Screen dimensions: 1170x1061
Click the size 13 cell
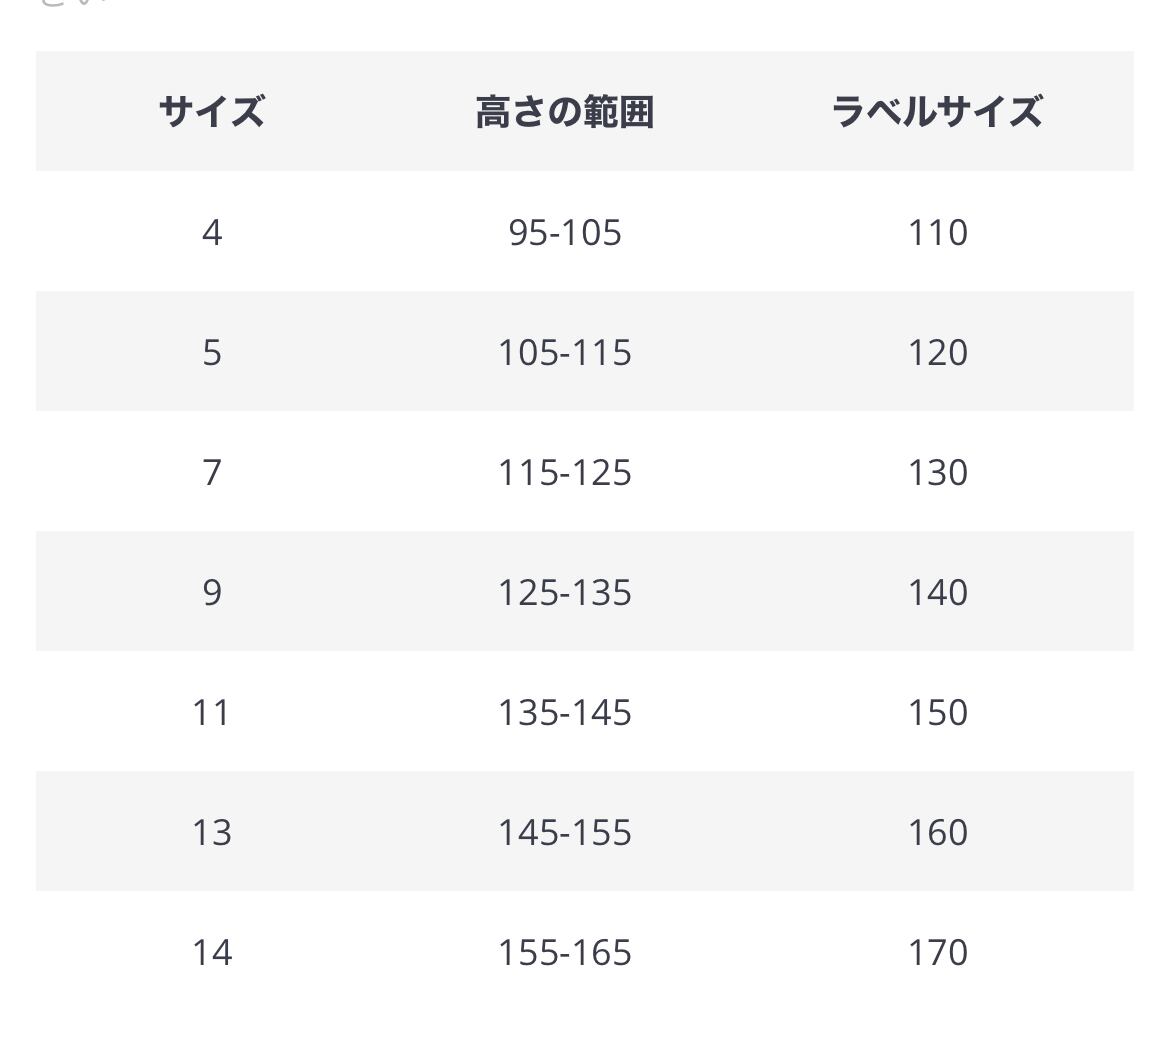tap(212, 832)
